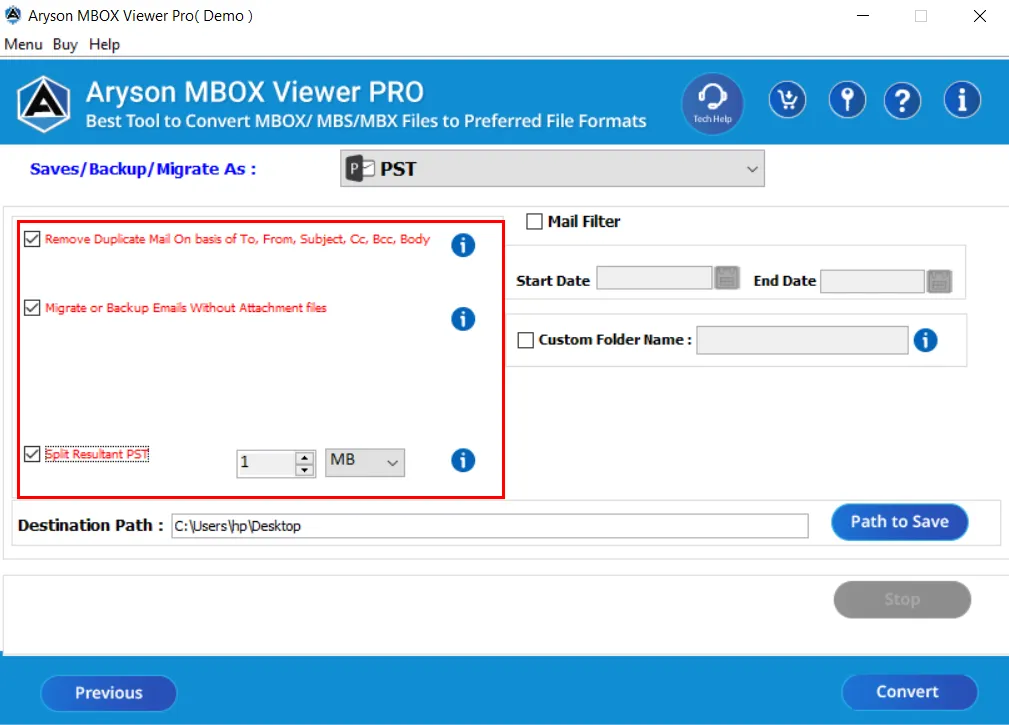
Task: Open the Start Date calendar picker
Action: point(727,279)
